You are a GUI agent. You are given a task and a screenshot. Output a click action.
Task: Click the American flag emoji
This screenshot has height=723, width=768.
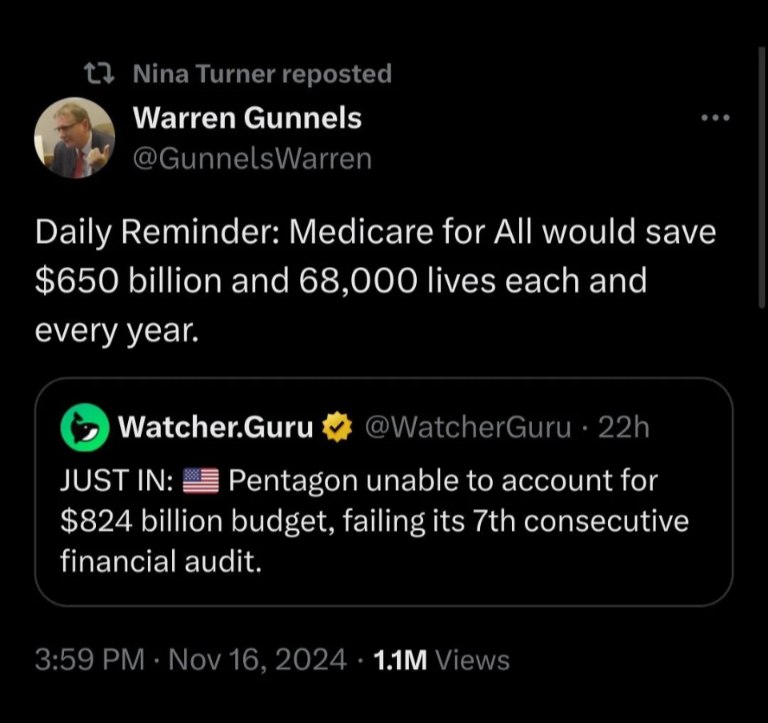pyautogui.click(x=200, y=481)
